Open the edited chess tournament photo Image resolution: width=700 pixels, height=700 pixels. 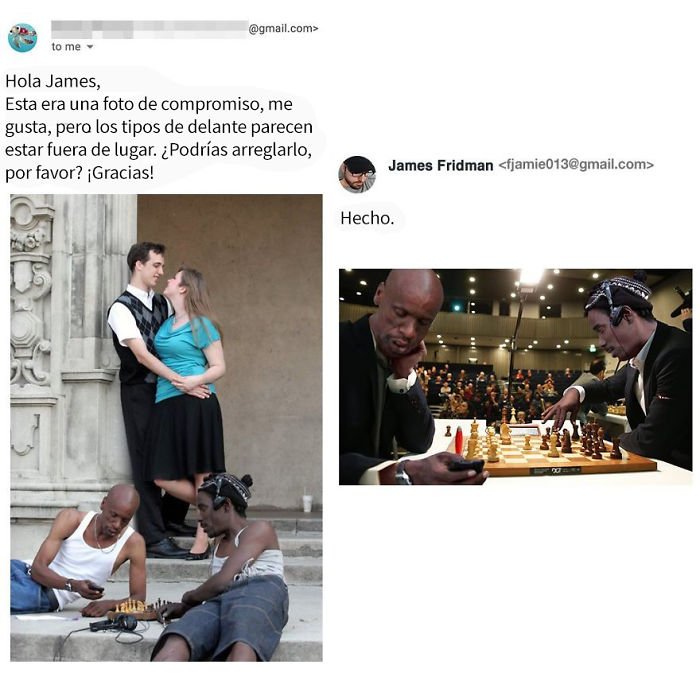click(x=516, y=377)
